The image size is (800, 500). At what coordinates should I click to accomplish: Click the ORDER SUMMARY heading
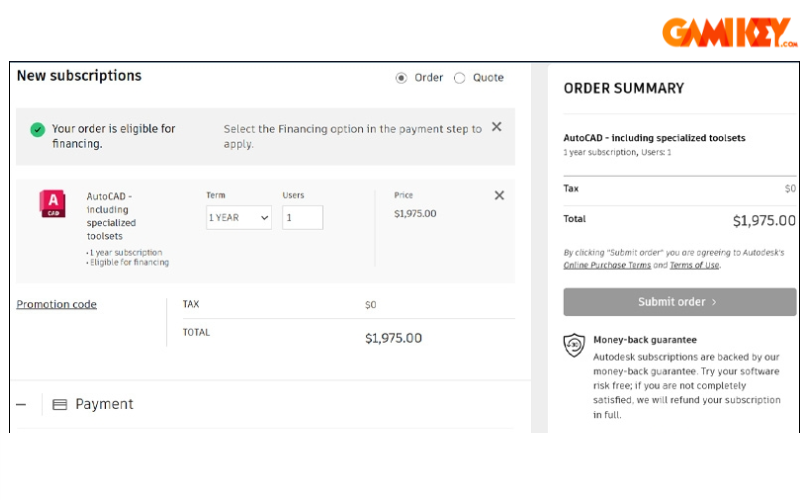[x=623, y=88]
